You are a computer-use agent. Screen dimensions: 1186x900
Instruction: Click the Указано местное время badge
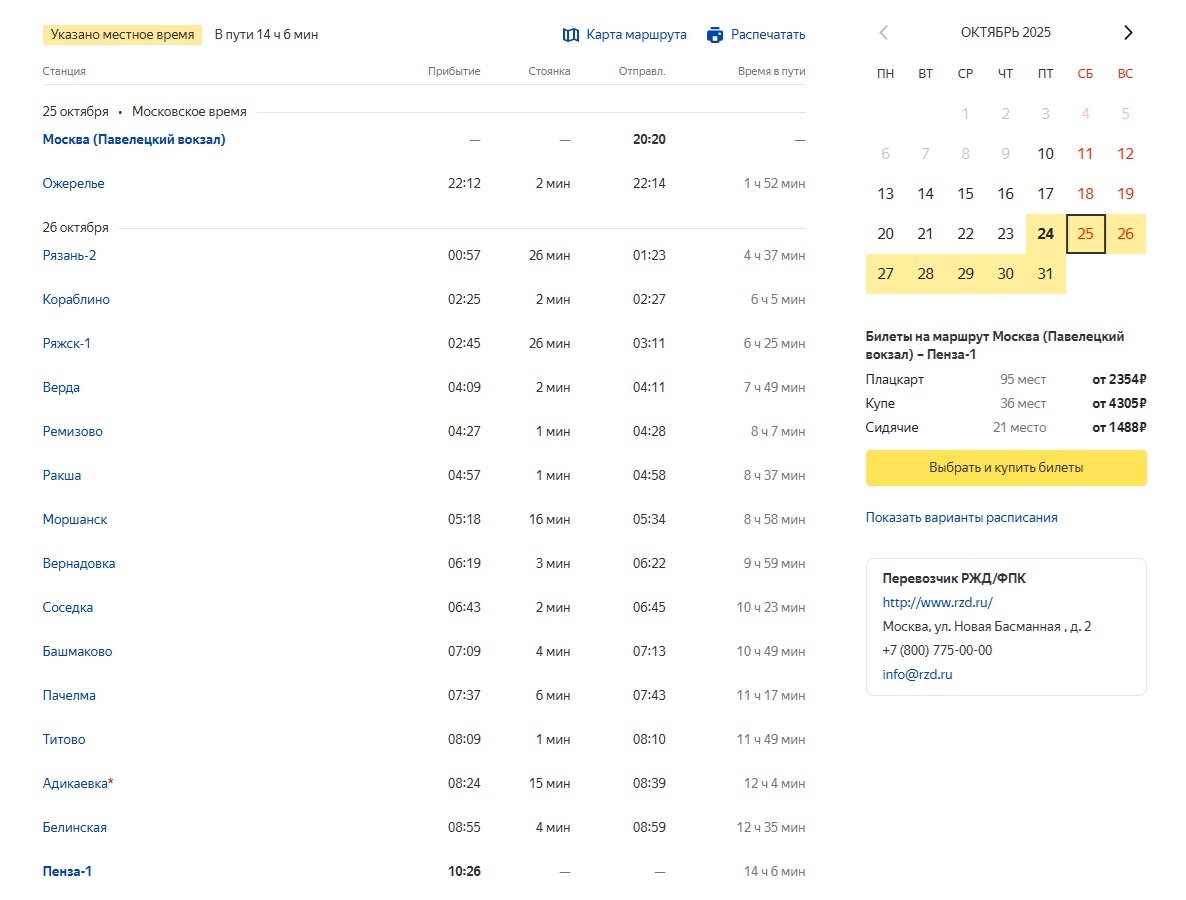point(123,35)
